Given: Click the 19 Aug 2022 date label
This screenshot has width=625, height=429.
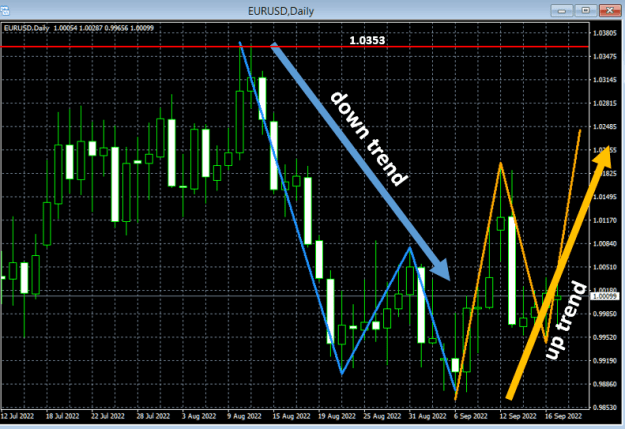Looking at the screenshot, I should 336,417.
